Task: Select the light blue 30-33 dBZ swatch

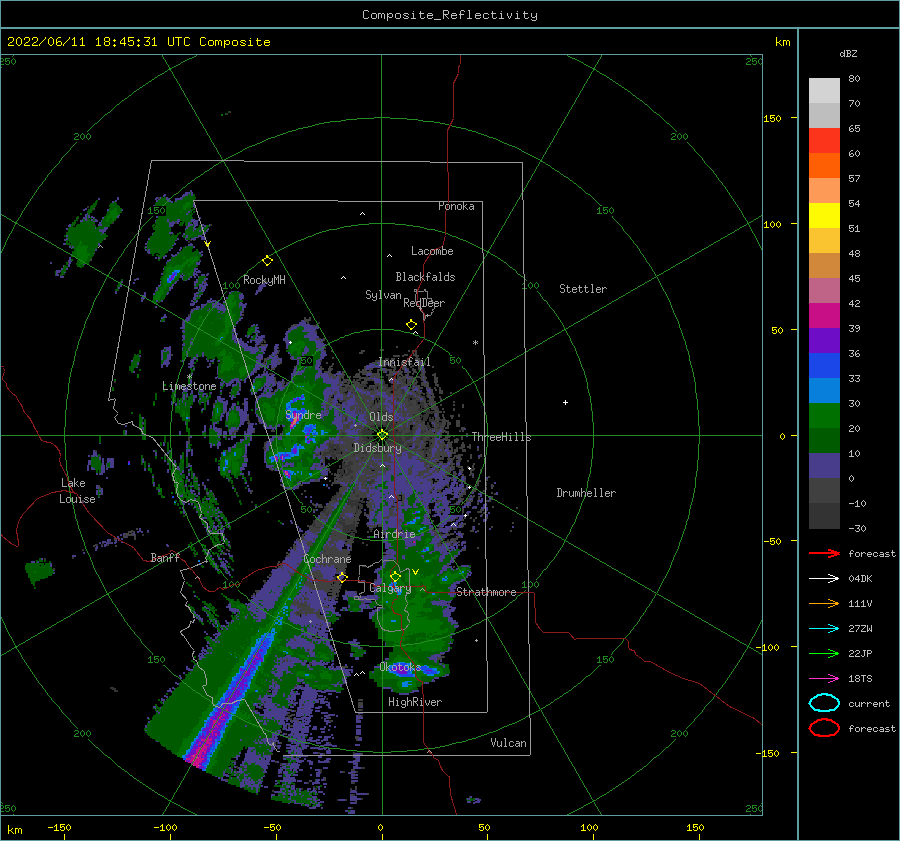Action: 824,390
